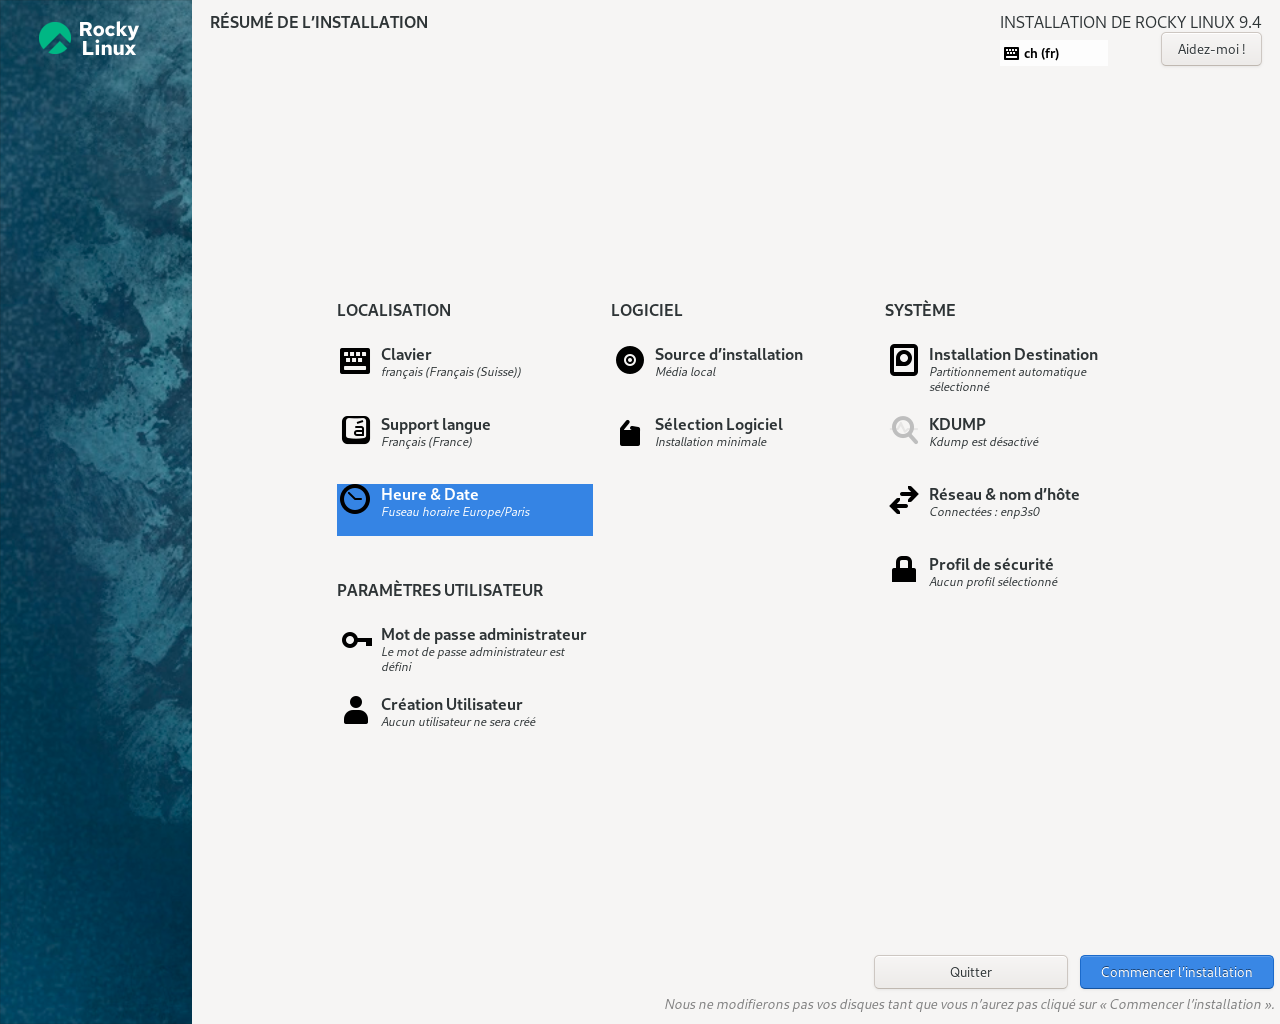Click the key icon for Mot de passe administrateur
The image size is (1280, 1024).
click(356, 640)
